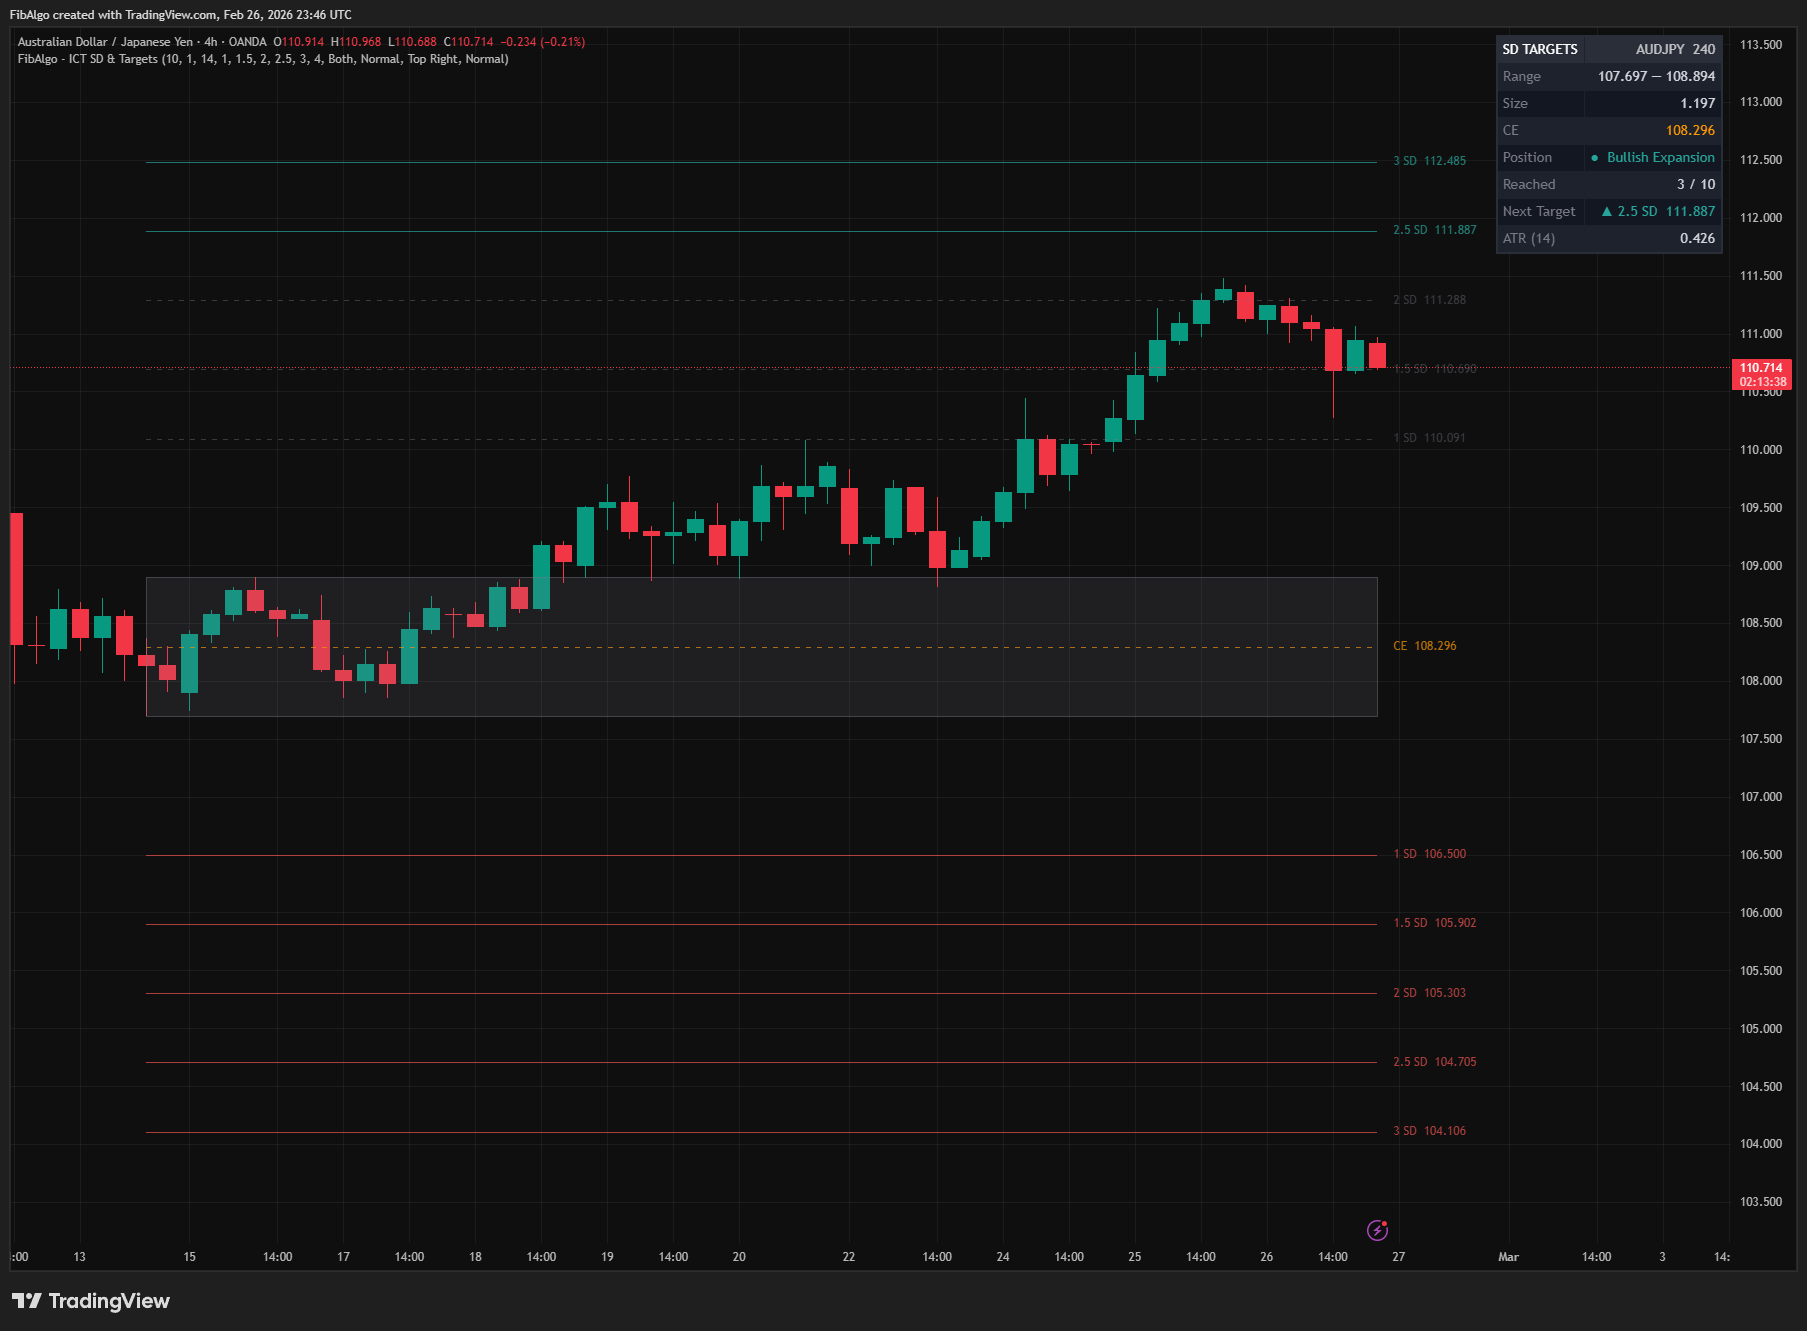Viewport: 1807px width, 1331px height.
Task: Click the SD TARGETS panel header
Action: coord(1539,49)
